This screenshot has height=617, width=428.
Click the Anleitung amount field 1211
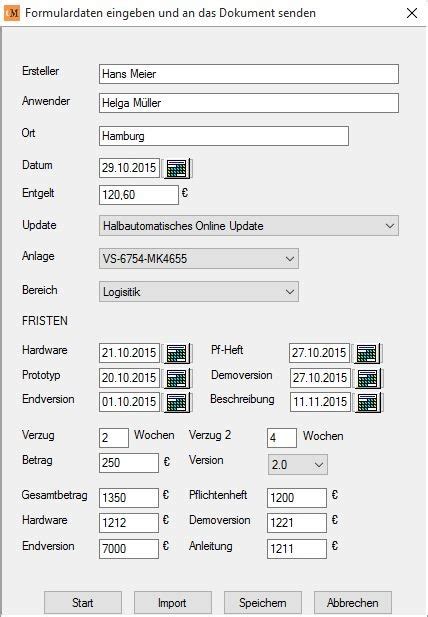pyautogui.click(x=297, y=549)
